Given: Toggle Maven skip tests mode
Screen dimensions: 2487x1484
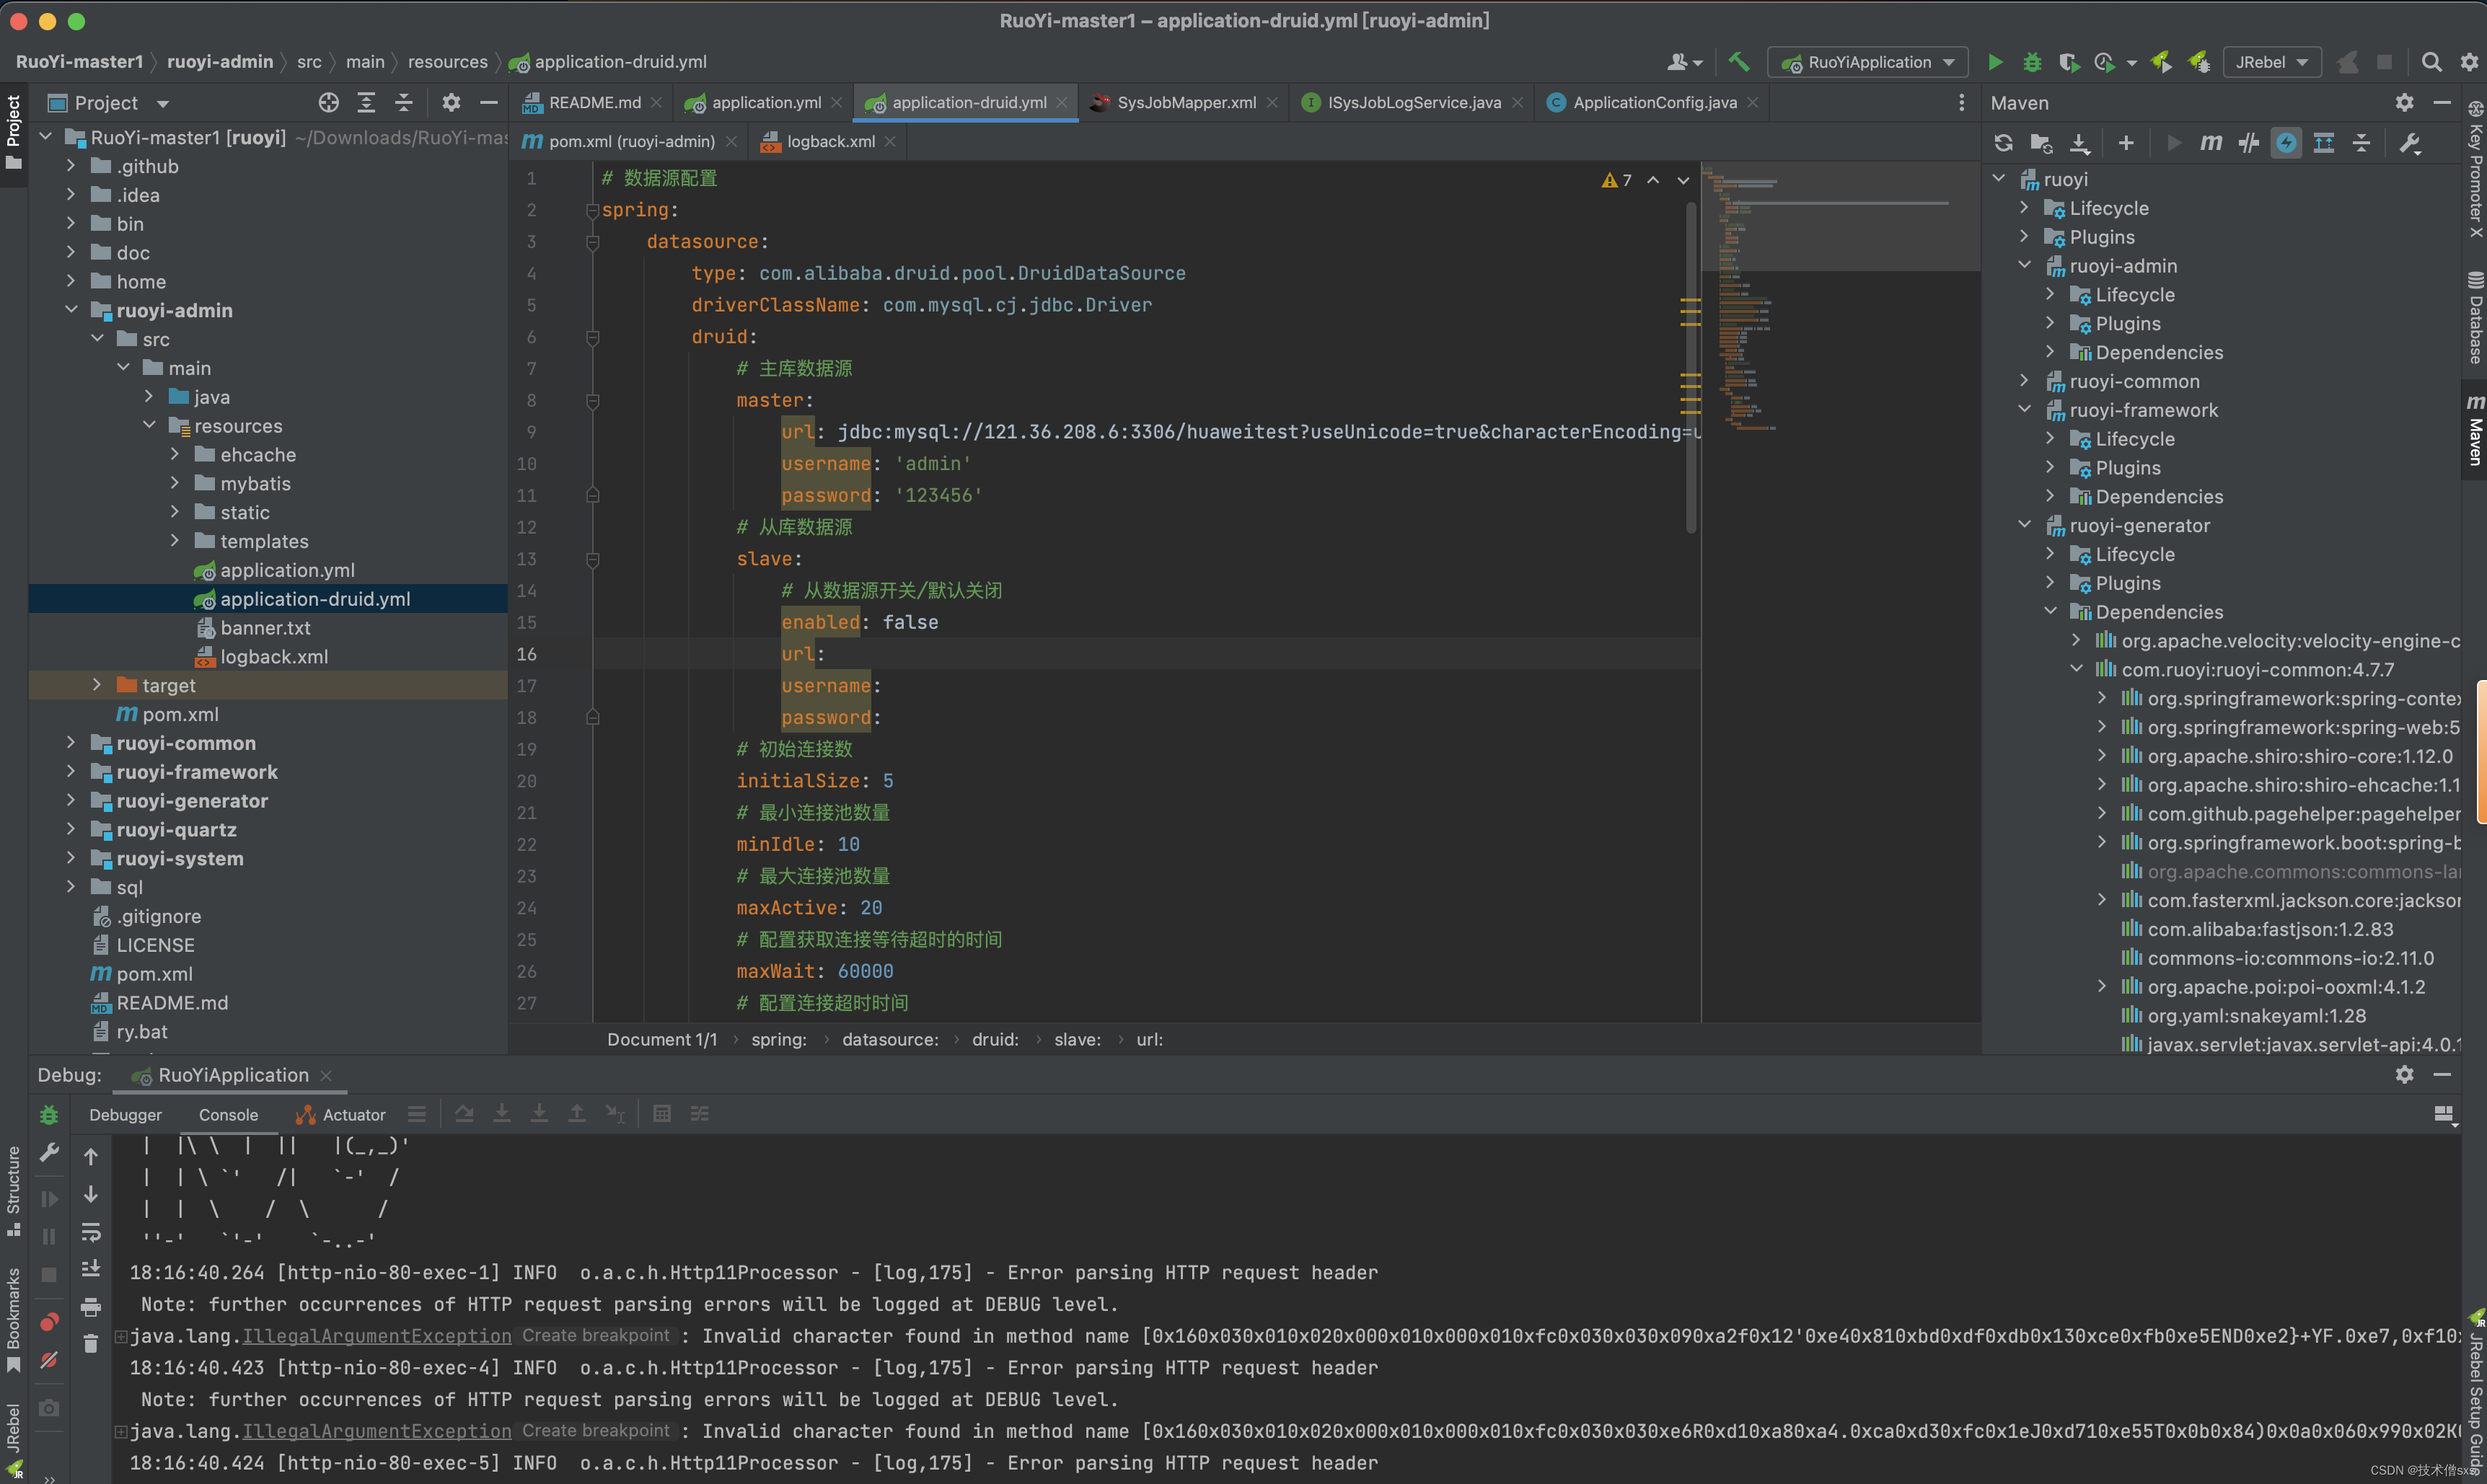Looking at the screenshot, I should 2286,143.
